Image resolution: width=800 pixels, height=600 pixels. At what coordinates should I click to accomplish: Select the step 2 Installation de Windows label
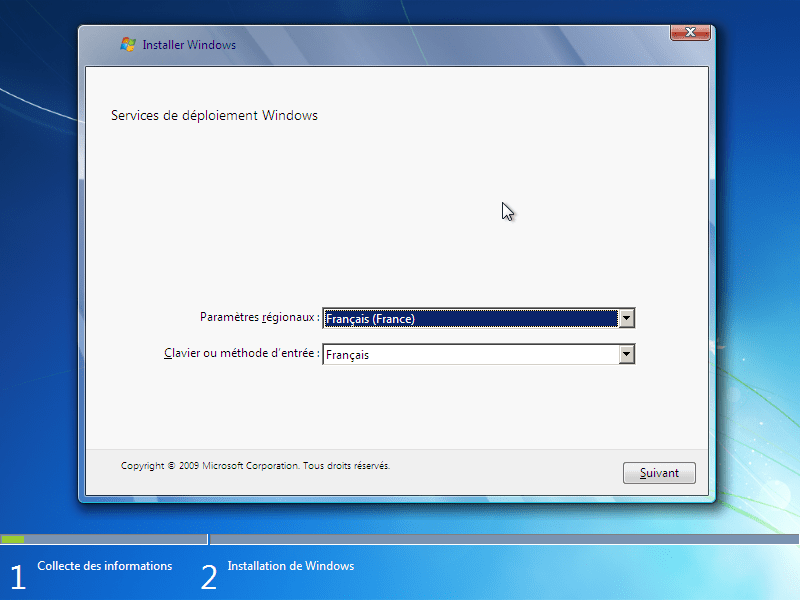pyautogui.click(x=290, y=566)
